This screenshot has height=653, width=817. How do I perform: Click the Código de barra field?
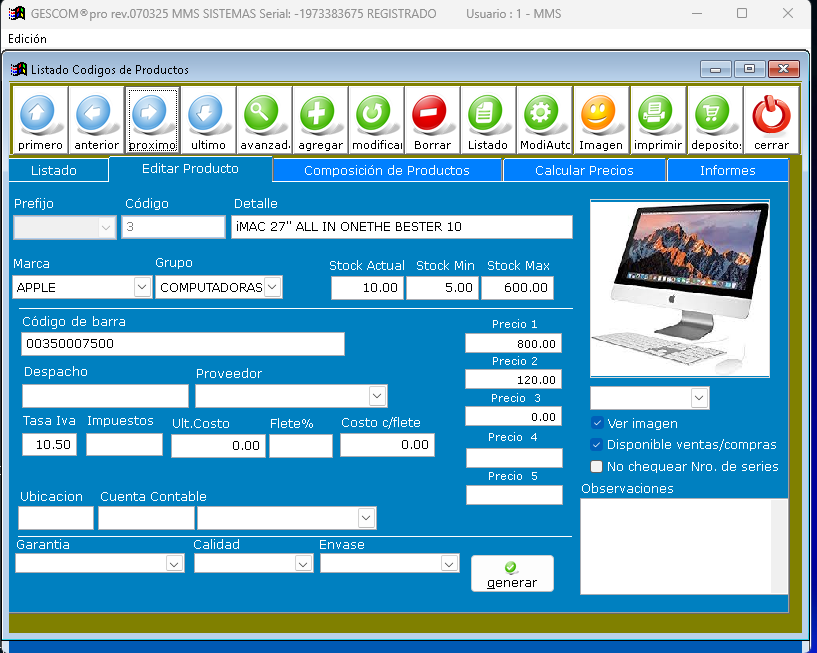tap(183, 344)
